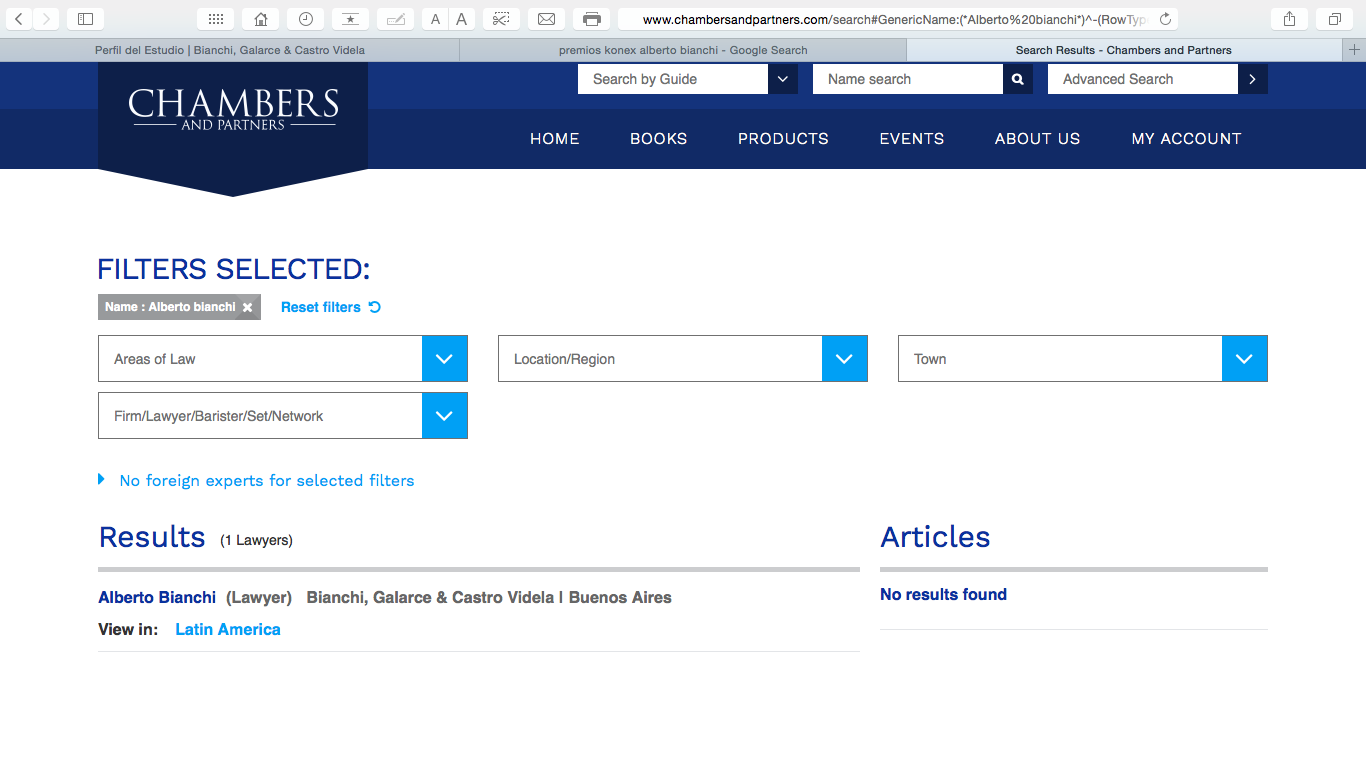Focus the Name search input field
This screenshot has width=1366, height=768.
coord(908,79)
